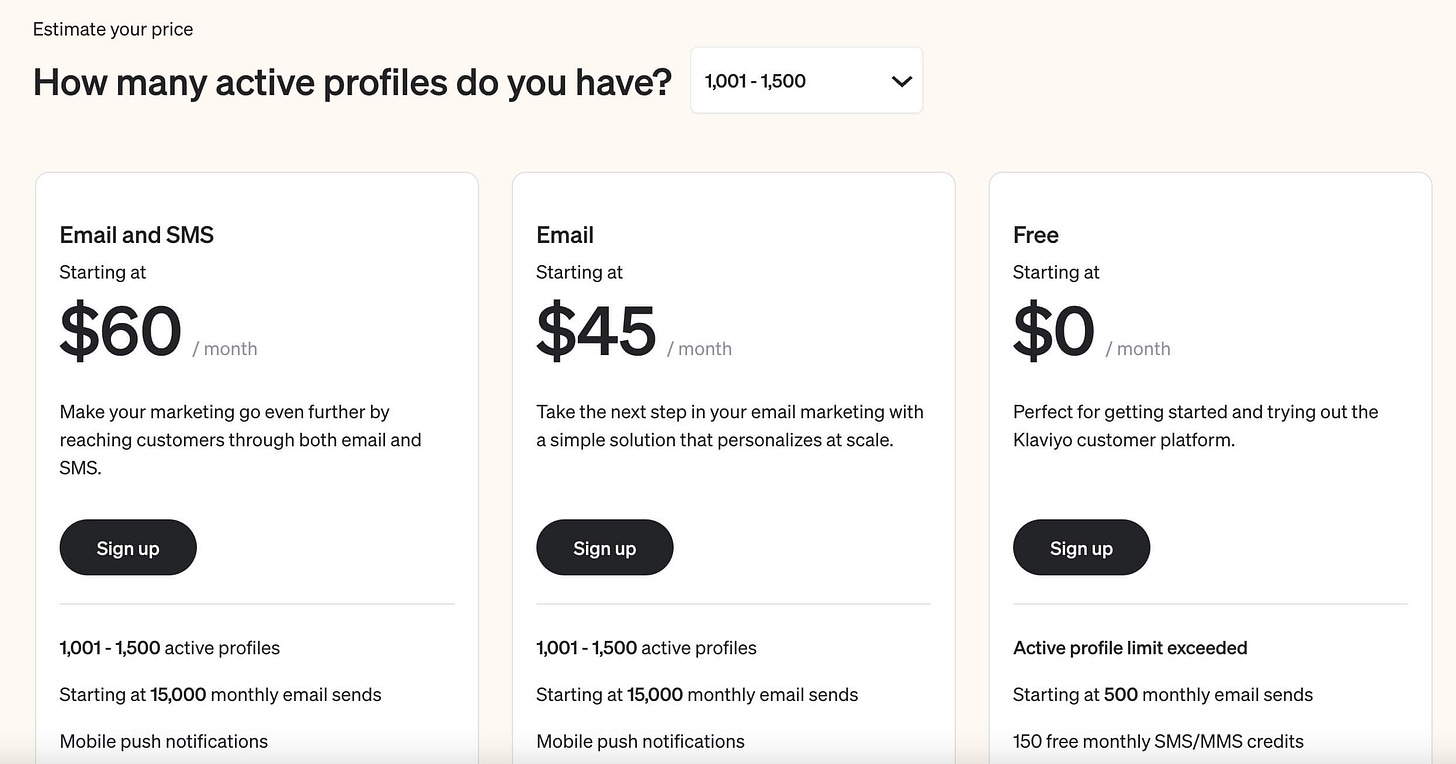
Task: Click the 'Estimate your price' label
Action: point(113,29)
